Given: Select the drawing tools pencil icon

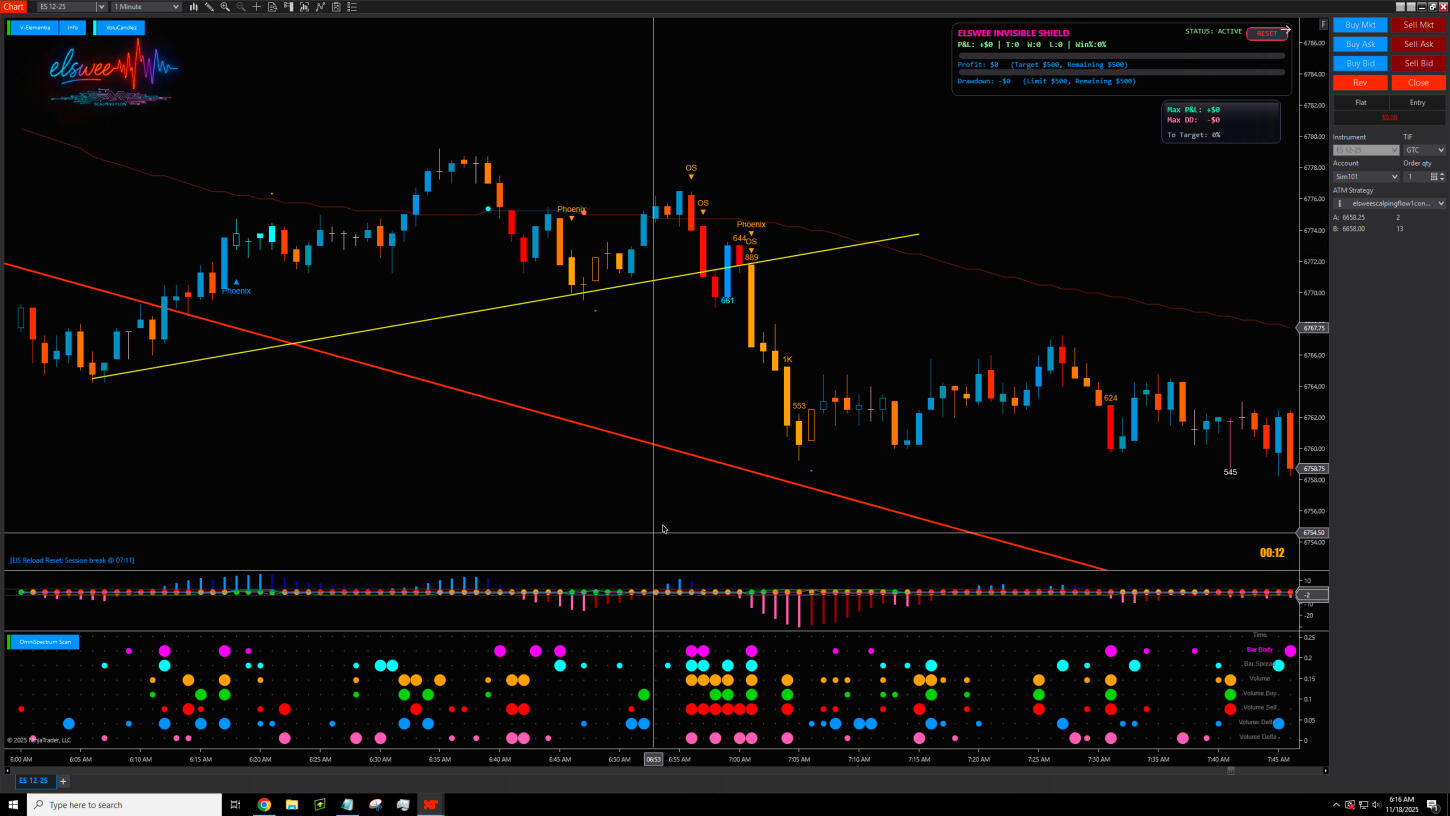Looking at the screenshot, I should point(208,7).
